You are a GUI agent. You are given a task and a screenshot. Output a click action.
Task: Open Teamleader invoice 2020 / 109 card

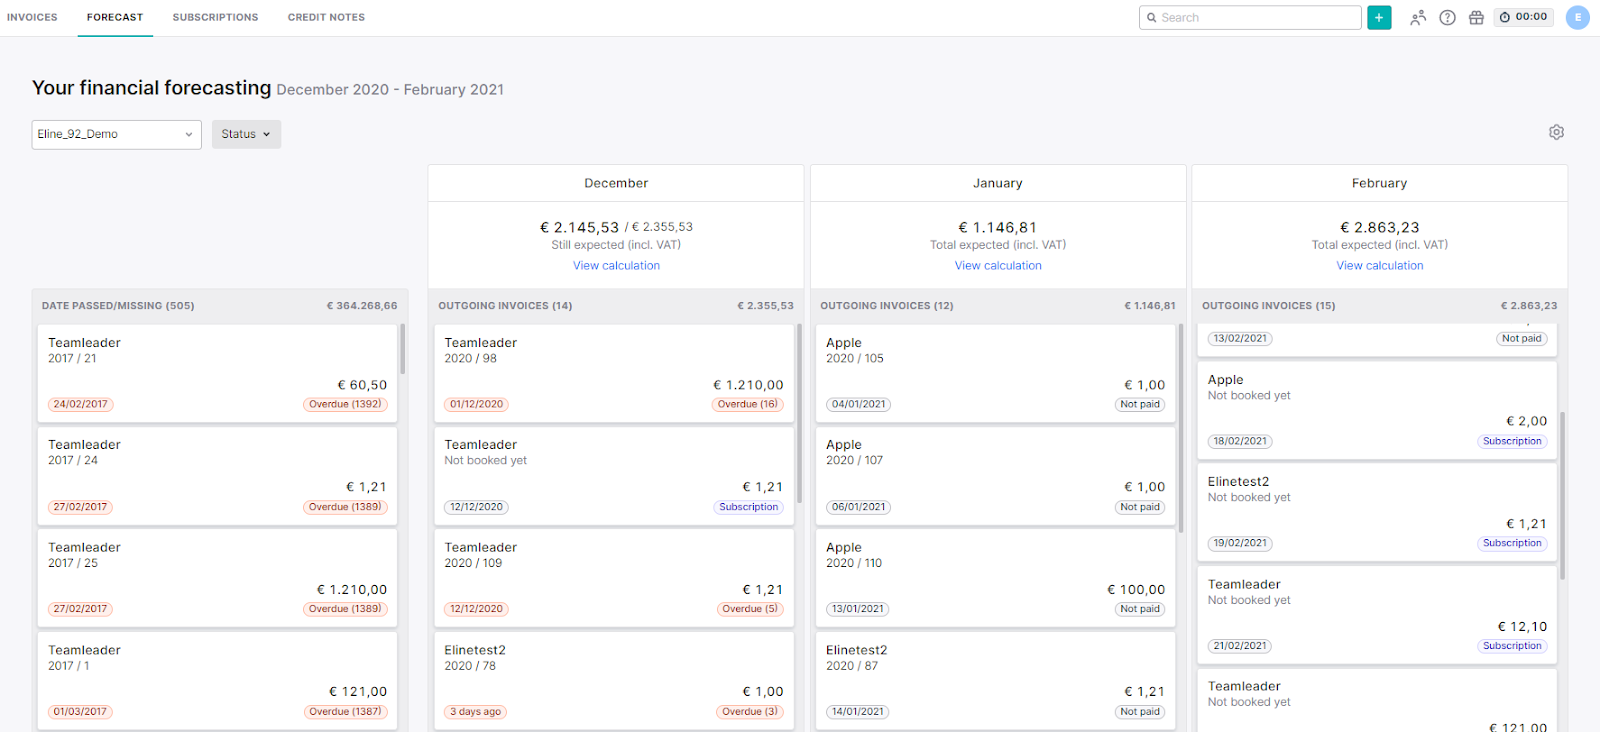[x=614, y=578]
